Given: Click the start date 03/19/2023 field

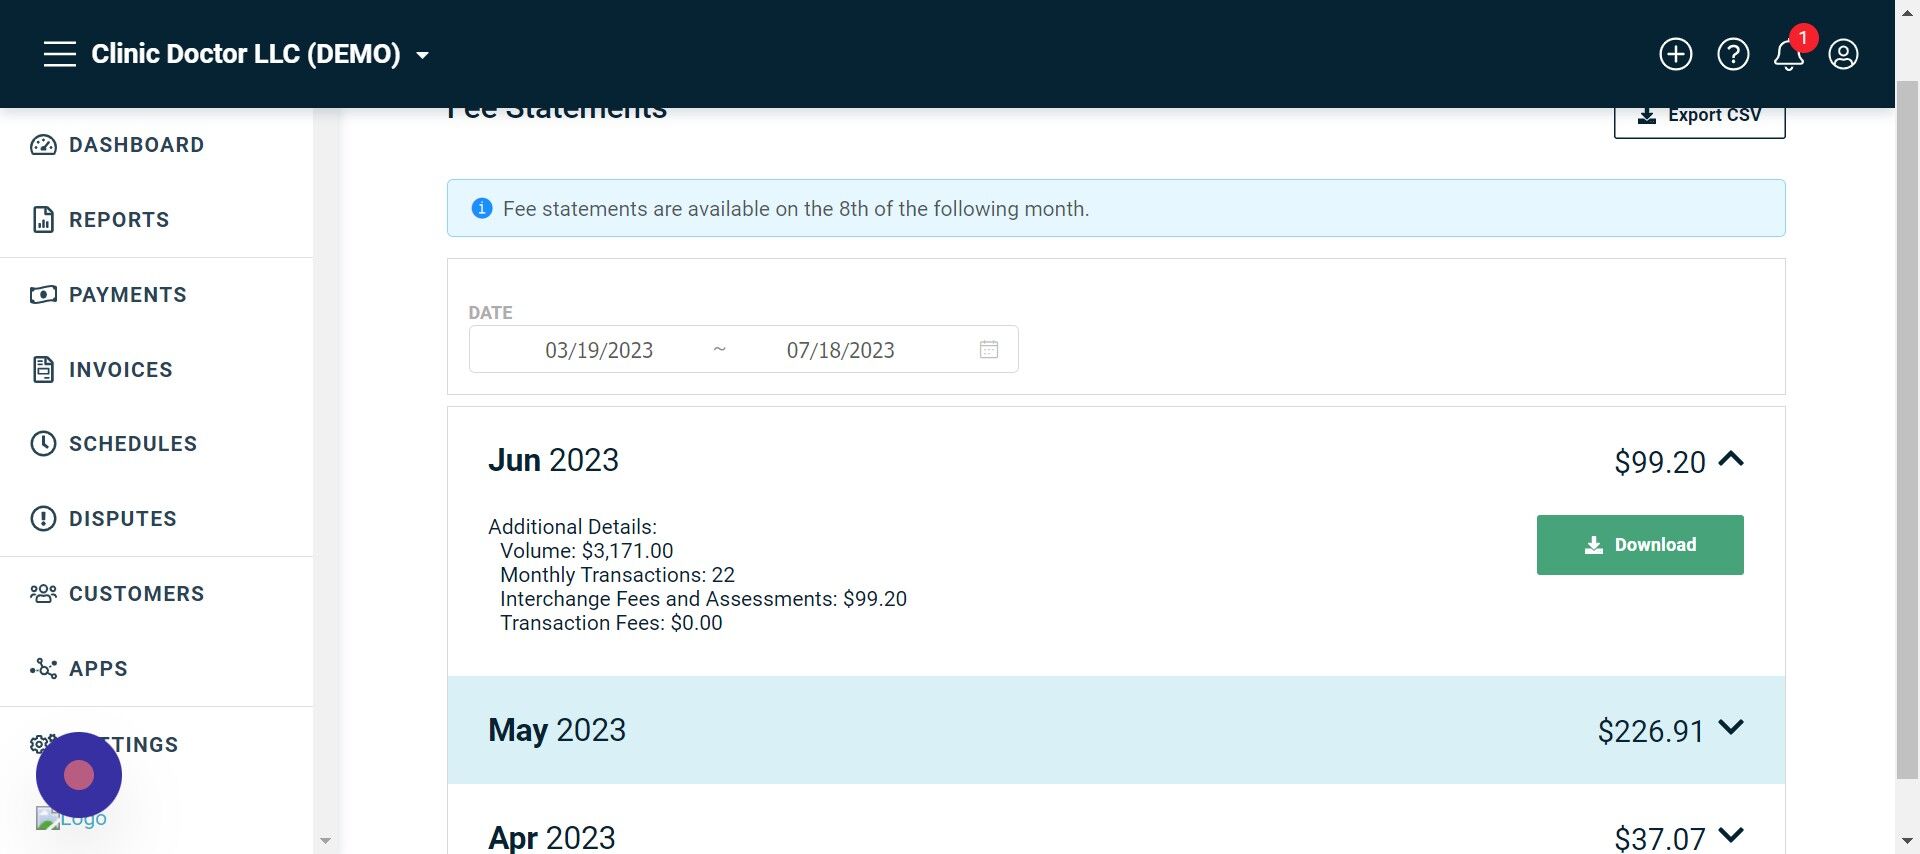Looking at the screenshot, I should [x=599, y=351].
